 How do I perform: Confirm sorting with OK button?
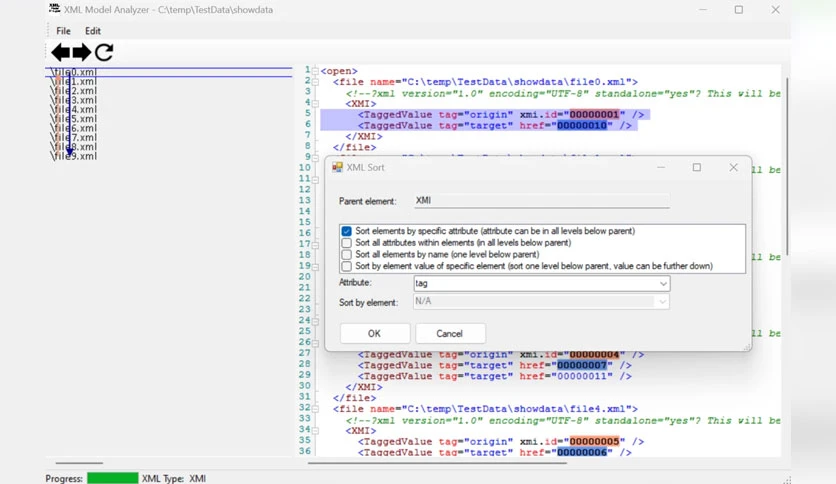click(x=375, y=334)
